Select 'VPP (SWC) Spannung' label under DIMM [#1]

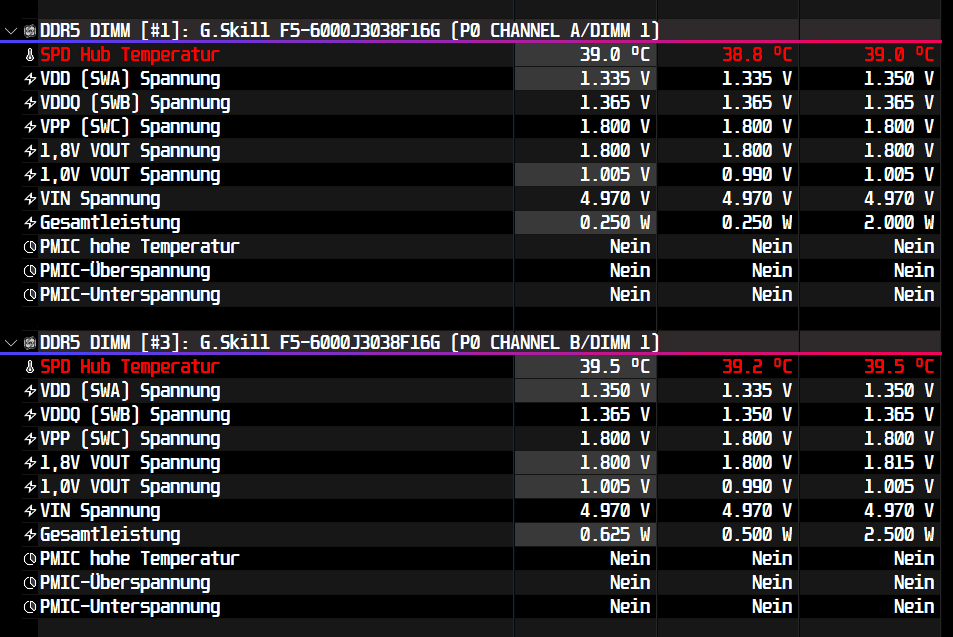[x=130, y=126]
